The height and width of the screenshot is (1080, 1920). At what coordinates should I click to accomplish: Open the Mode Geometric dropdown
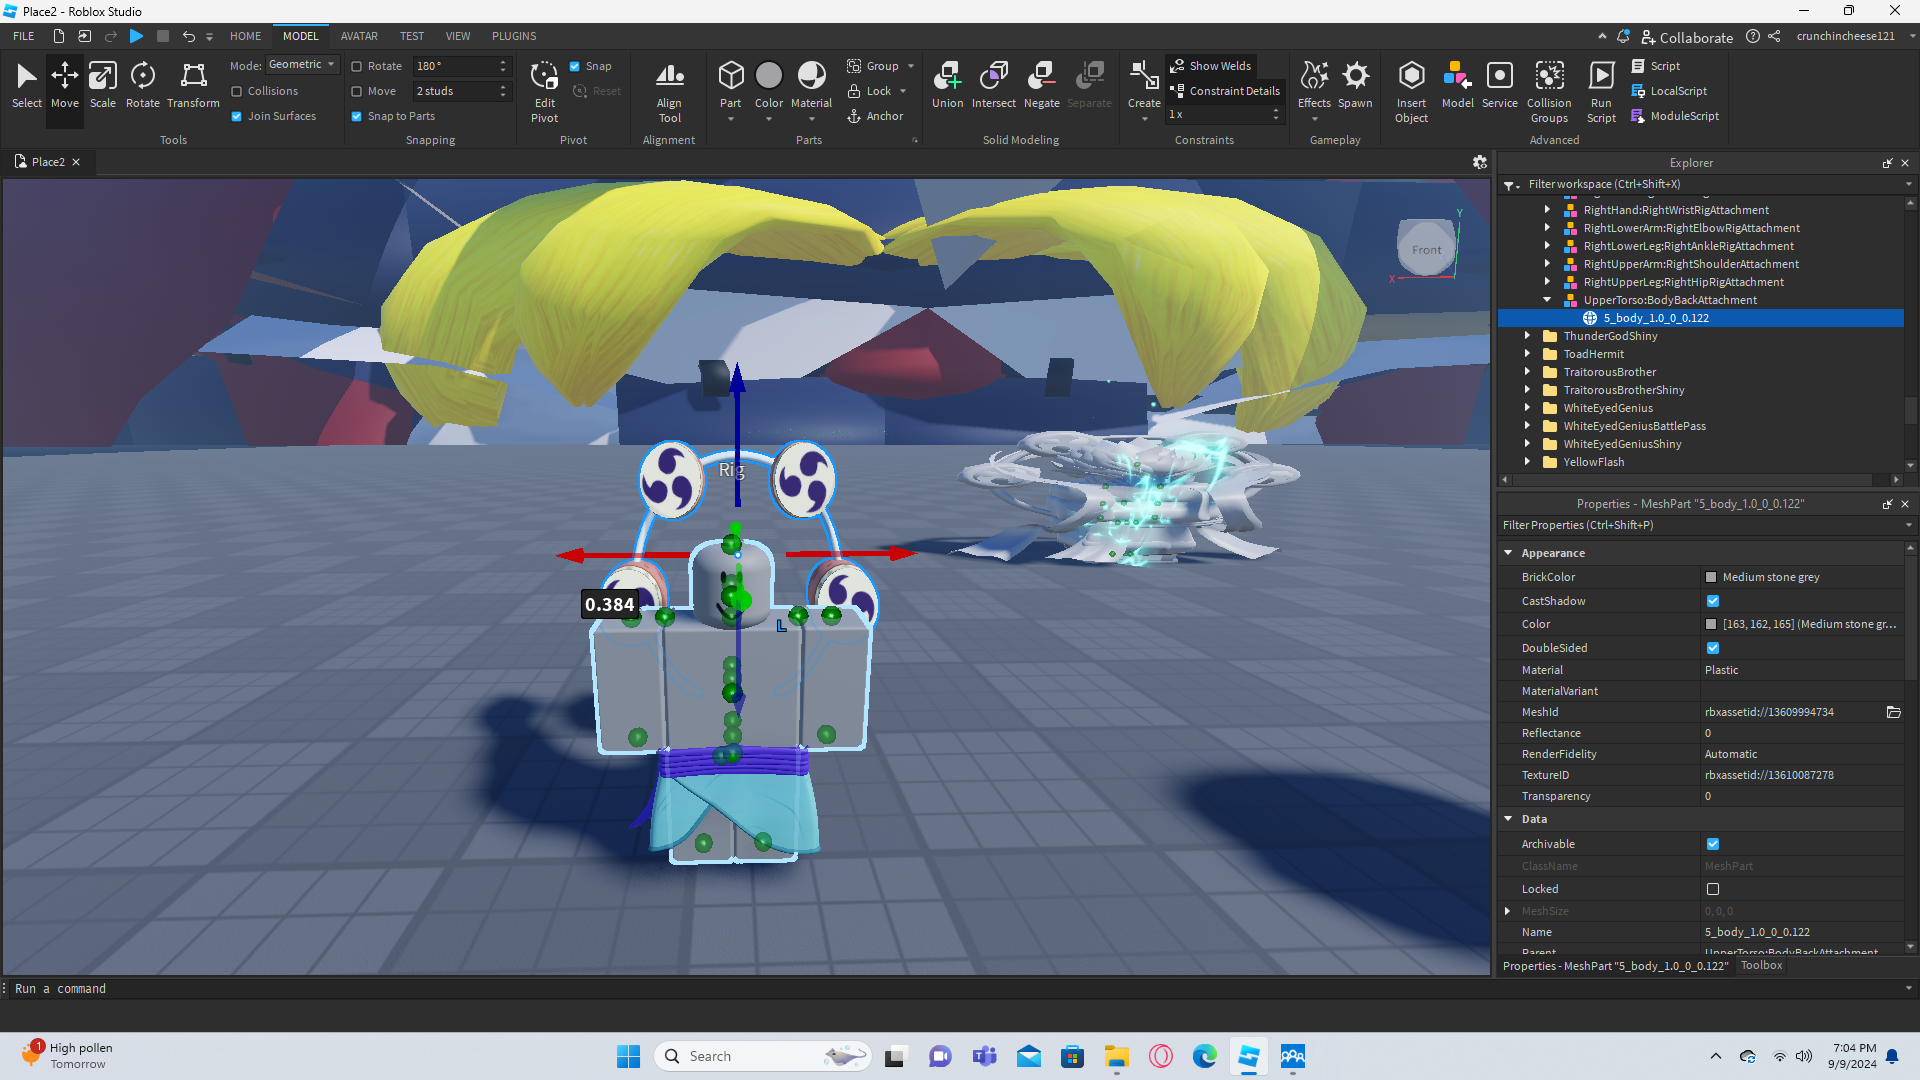click(302, 65)
